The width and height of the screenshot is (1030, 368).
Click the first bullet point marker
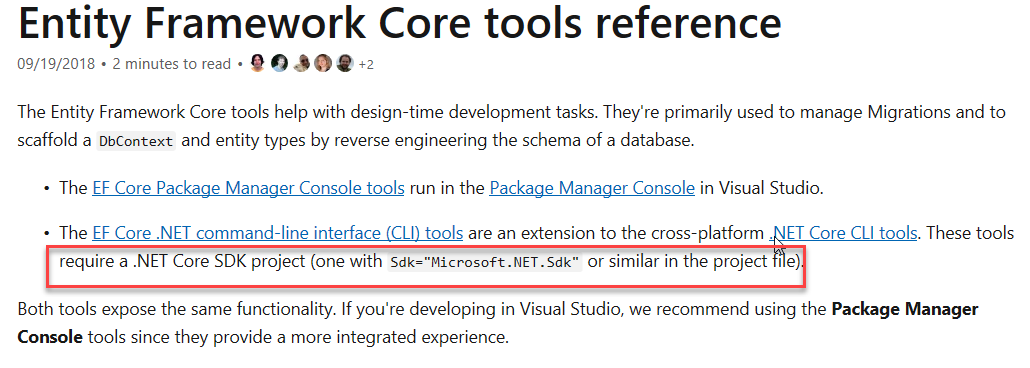tap(47, 189)
